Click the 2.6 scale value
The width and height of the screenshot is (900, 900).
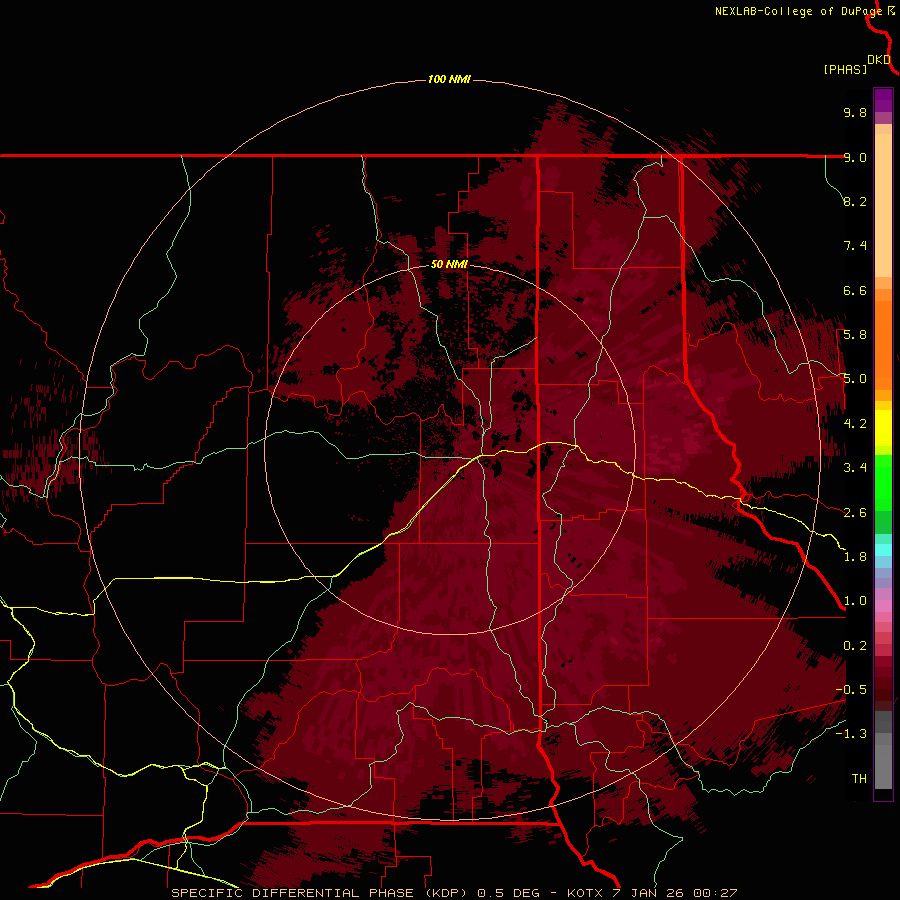click(855, 513)
